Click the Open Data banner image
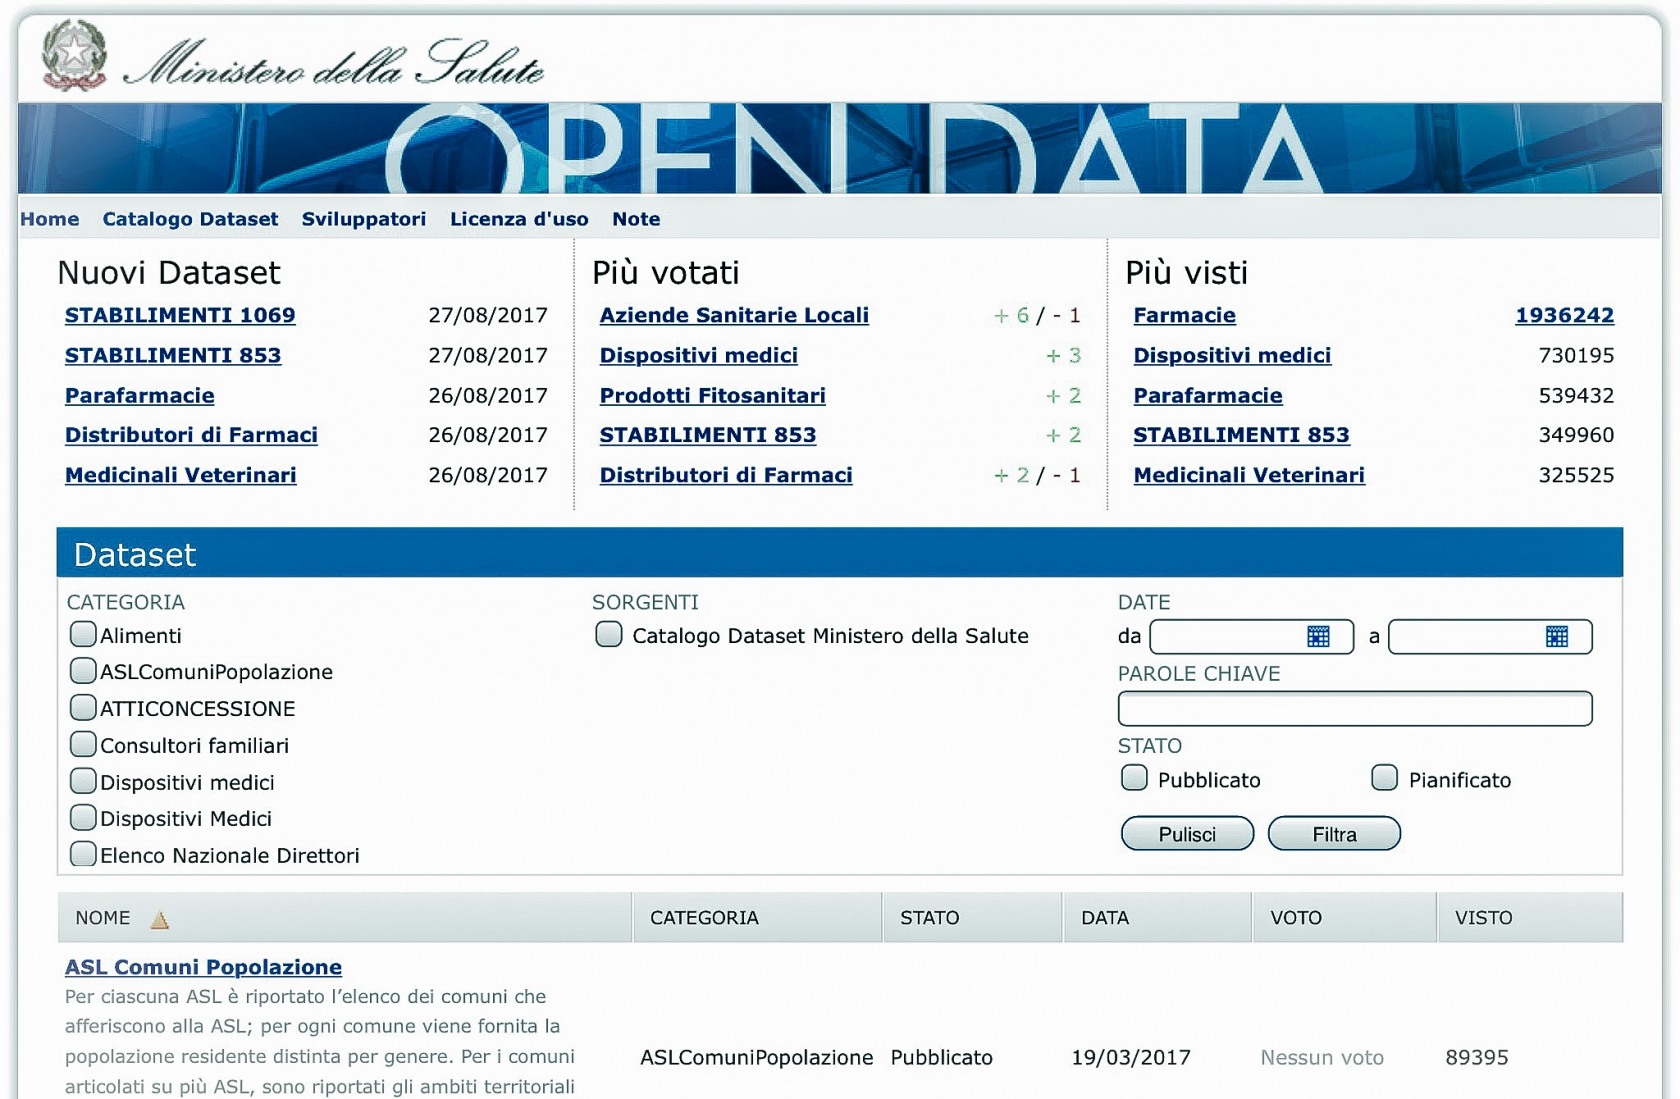 pyautogui.click(x=840, y=148)
